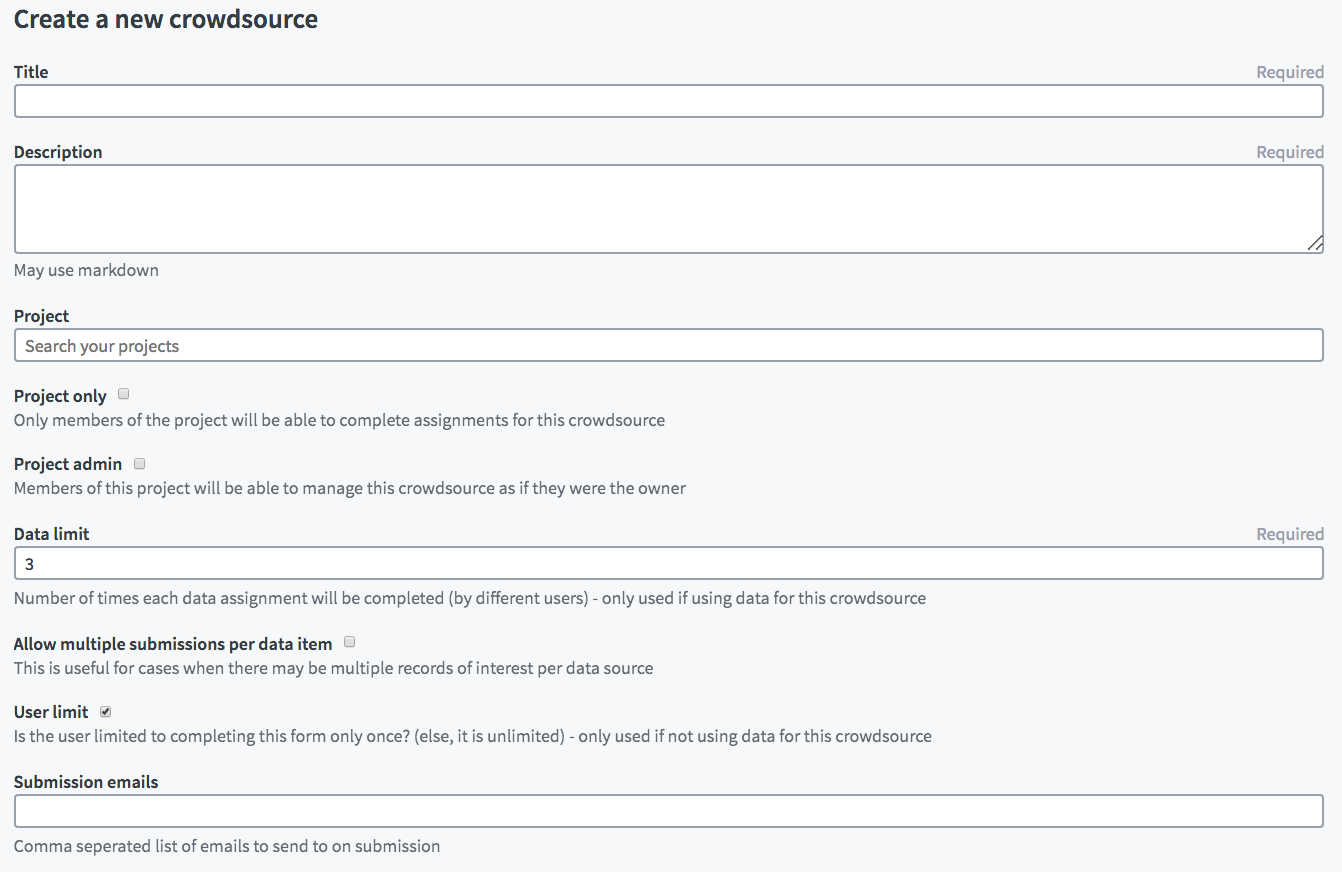Uncheck the User limit checkbox
This screenshot has width=1342, height=872.
pos(106,711)
